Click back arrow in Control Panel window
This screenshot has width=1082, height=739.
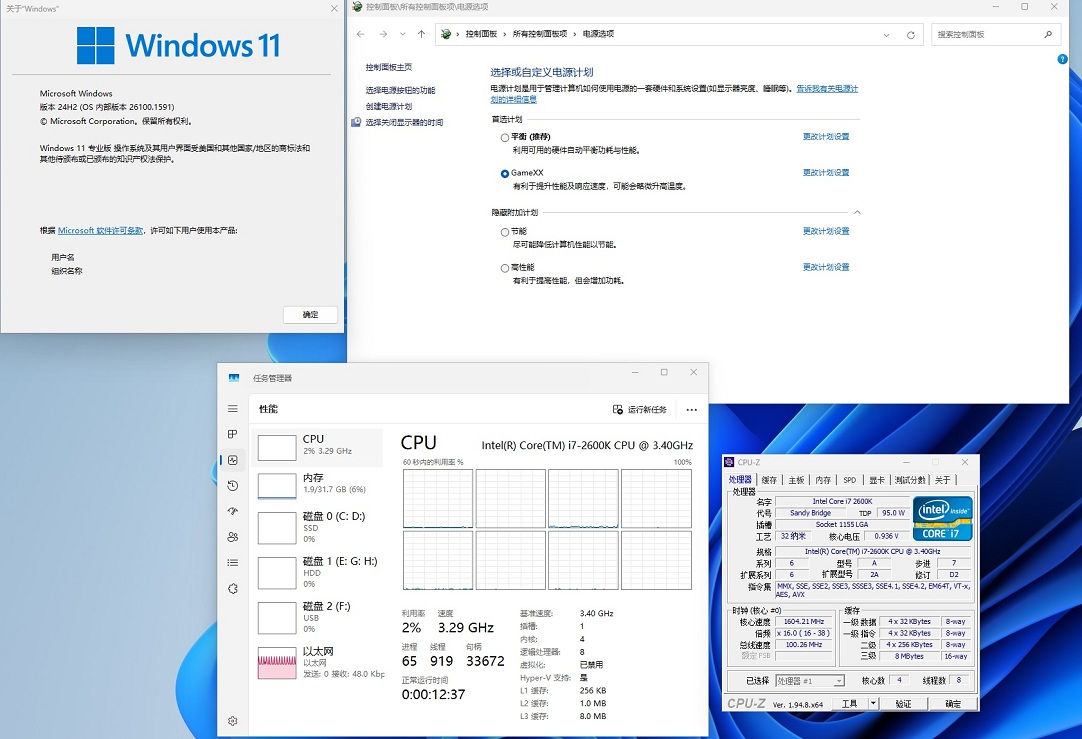pyautogui.click(x=360, y=34)
